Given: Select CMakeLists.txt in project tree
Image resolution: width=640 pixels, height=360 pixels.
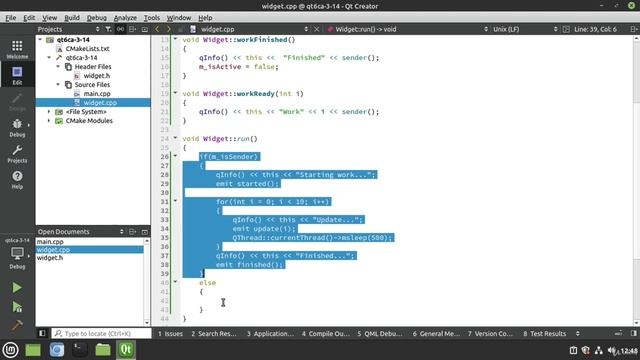Looking at the screenshot, I should (x=87, y=49).
